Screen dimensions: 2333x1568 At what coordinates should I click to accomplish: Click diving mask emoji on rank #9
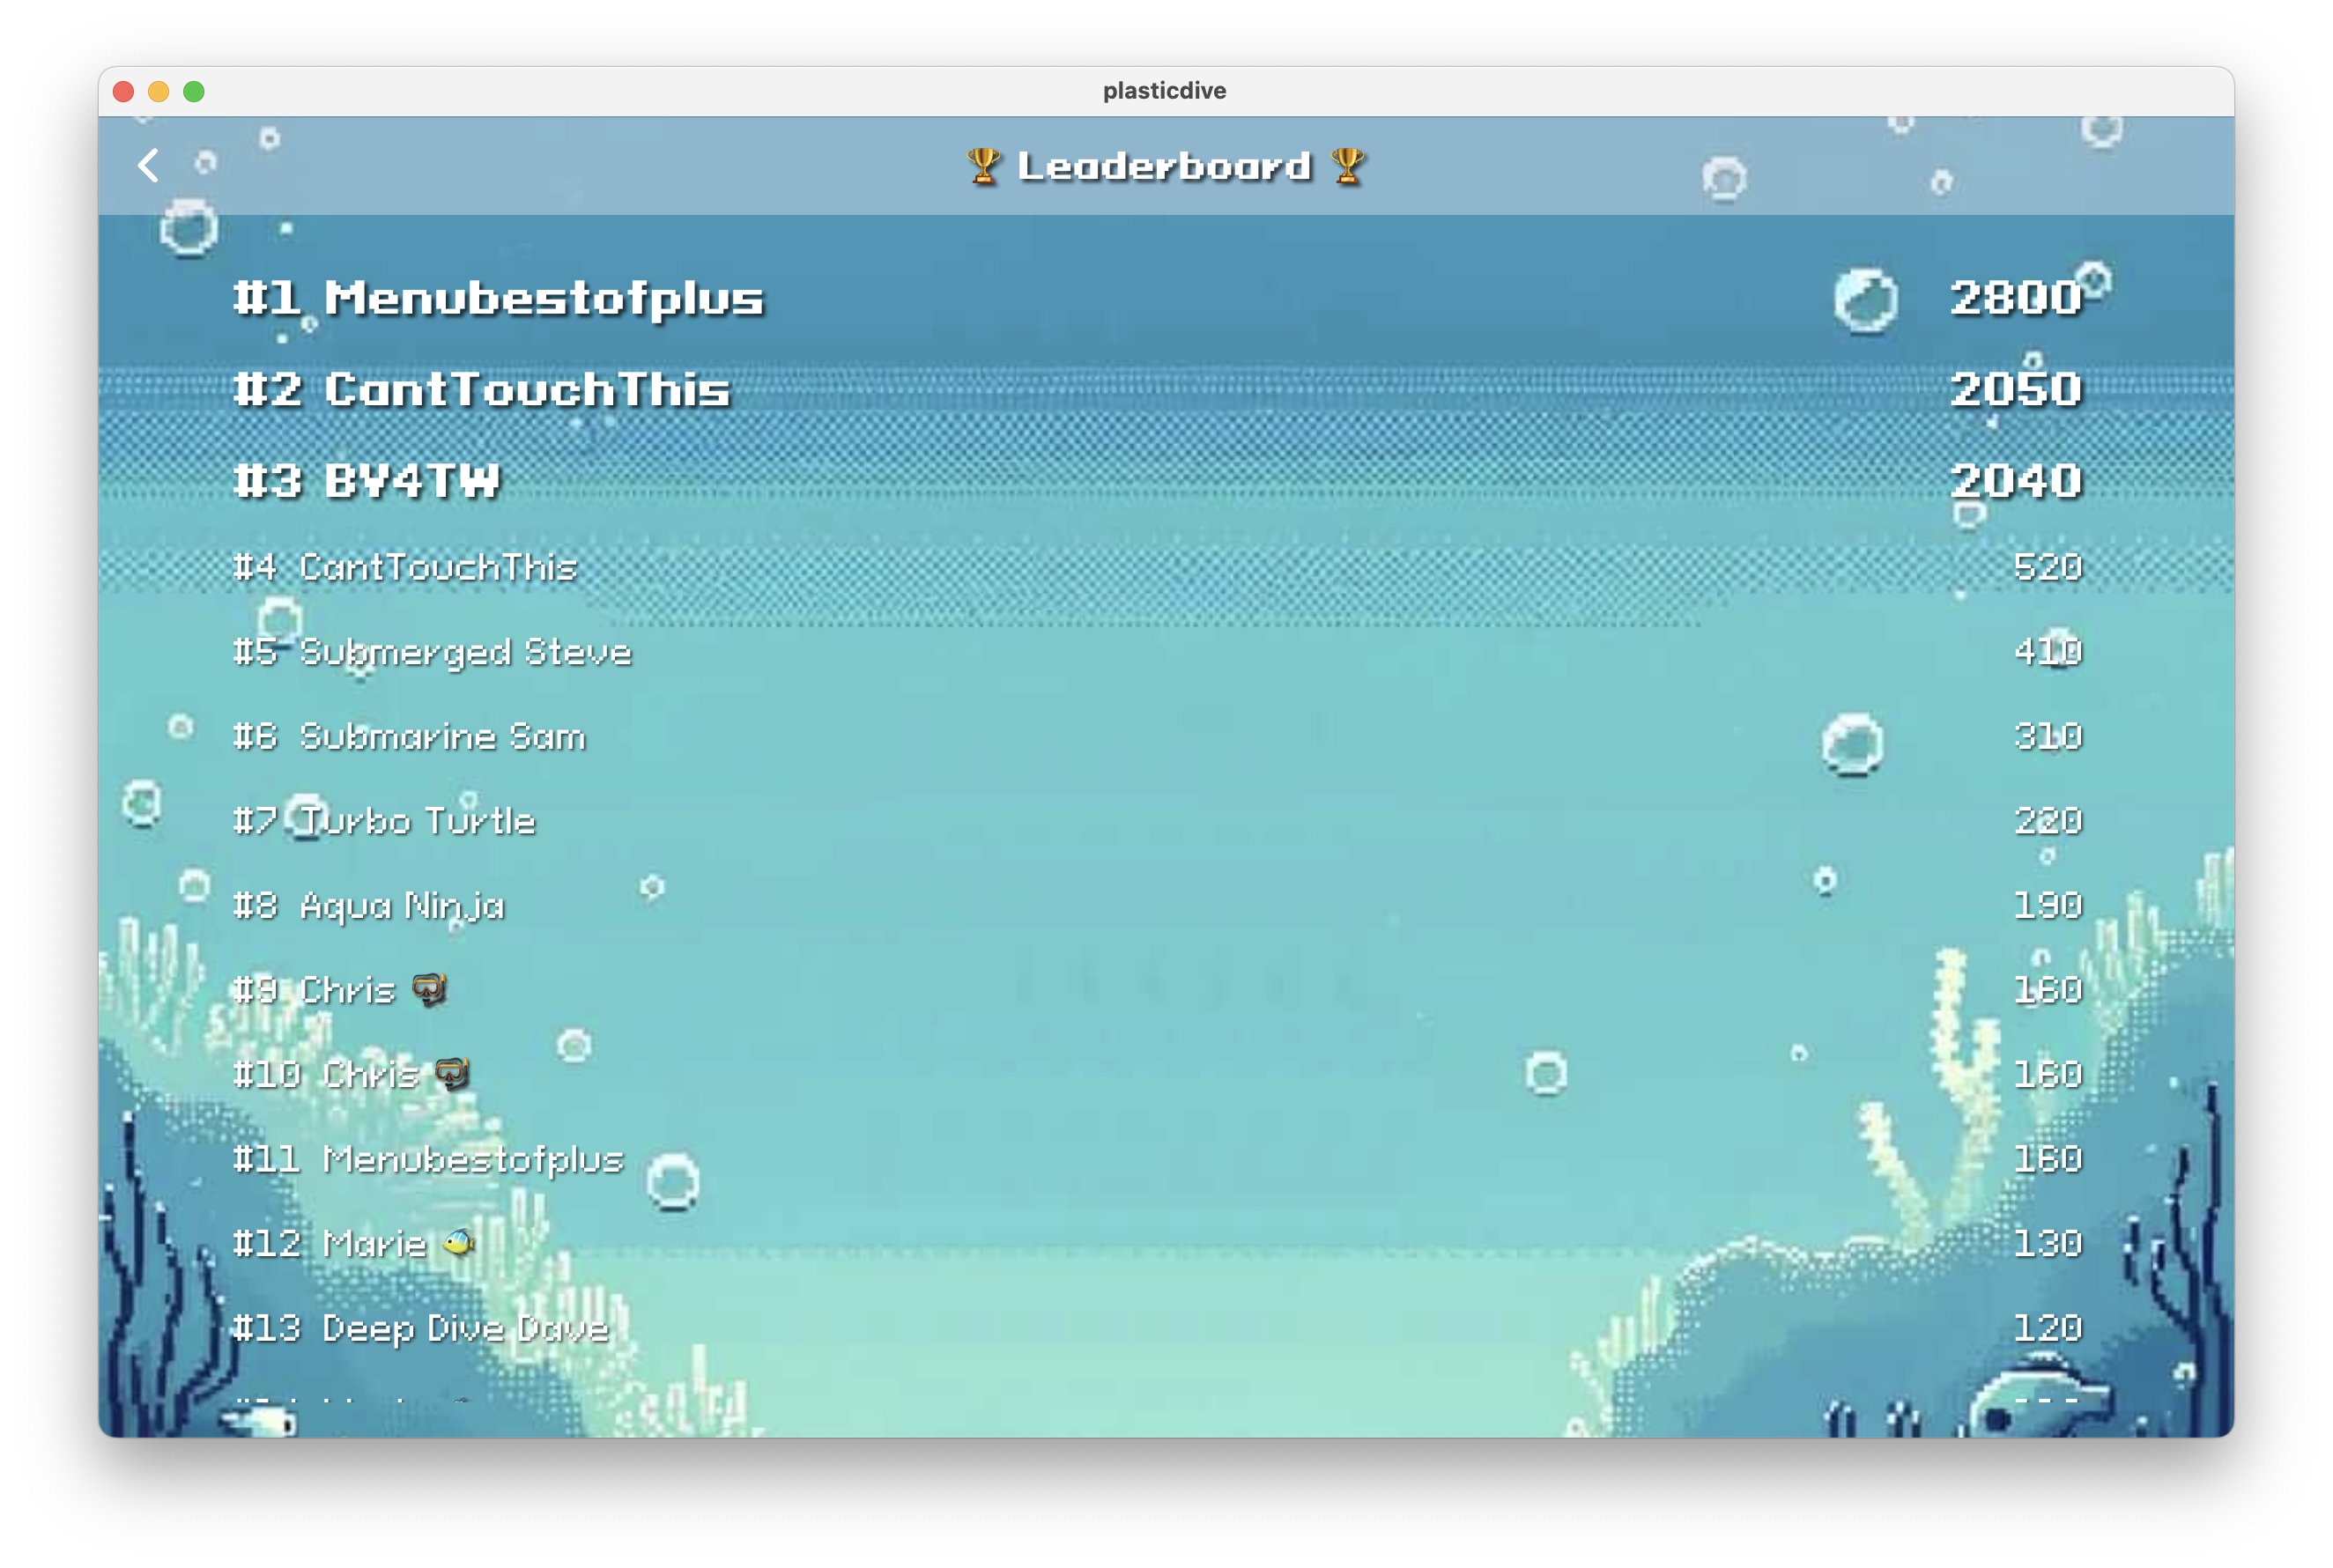pyautogui.click(x=429, y=990)
